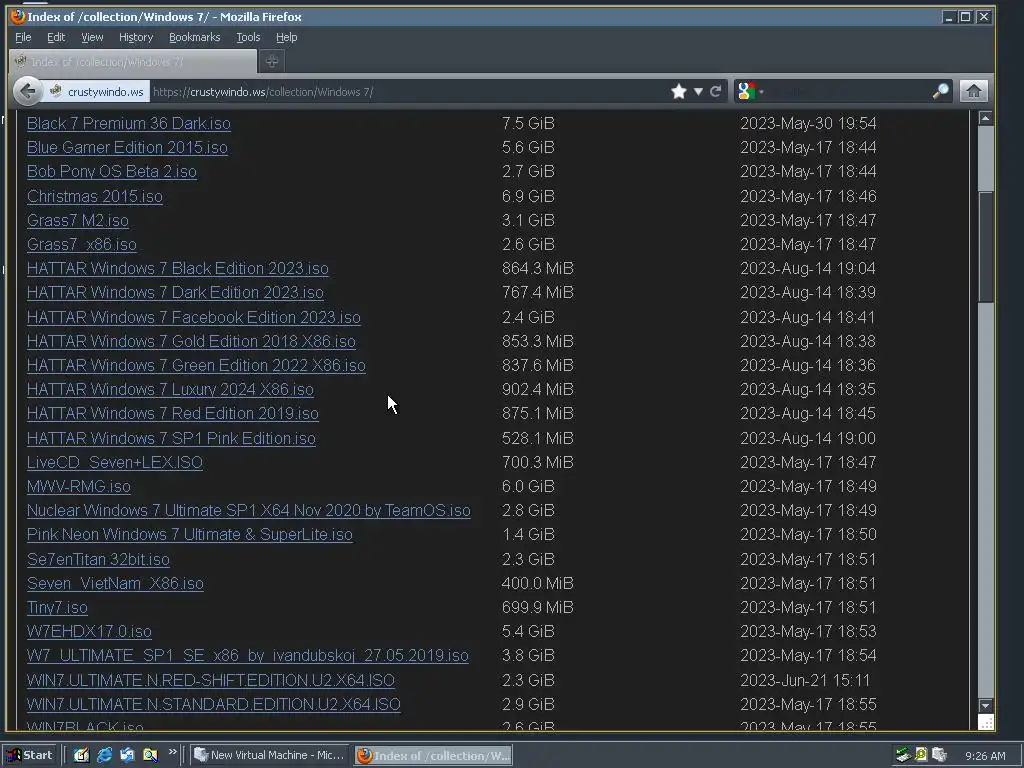Select the Index of /collection/Windows 7/ tab

click(133, 61)
